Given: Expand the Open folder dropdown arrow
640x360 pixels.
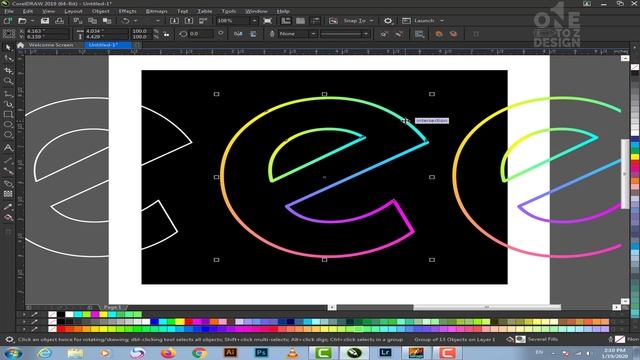Looking at the screenshot, I should point(32,20).
